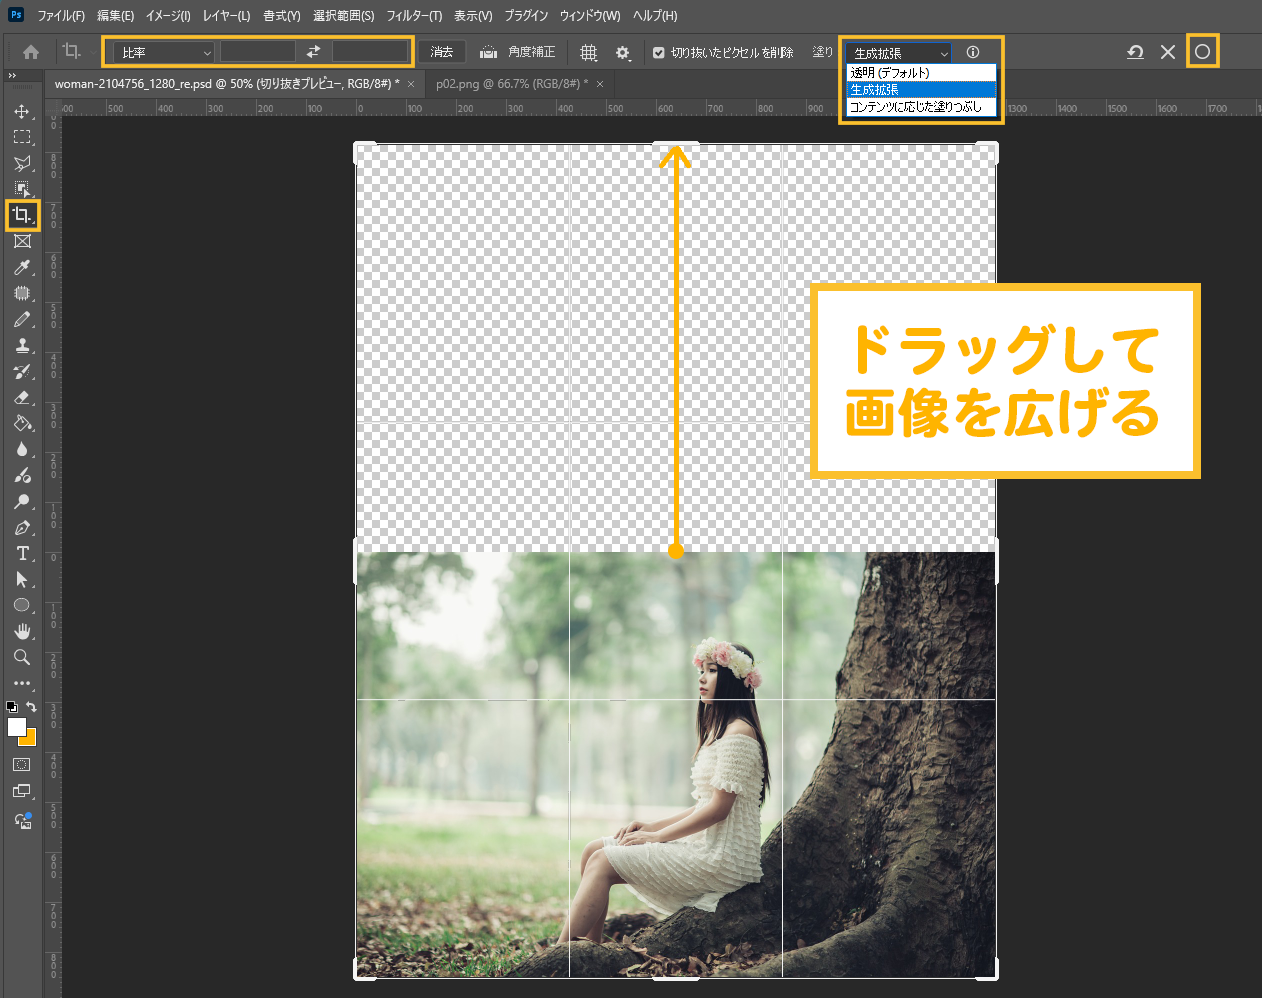Select the Dodge tool
Screen dimensions: 1262x998
[x=22, y=501]
